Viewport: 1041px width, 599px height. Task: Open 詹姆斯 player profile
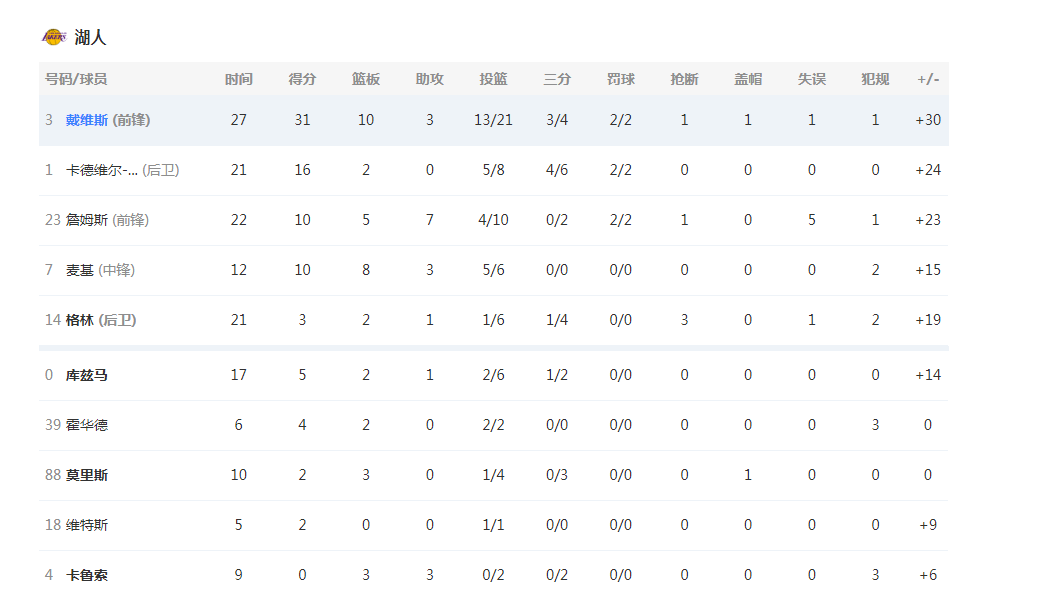tap(87, 220)
